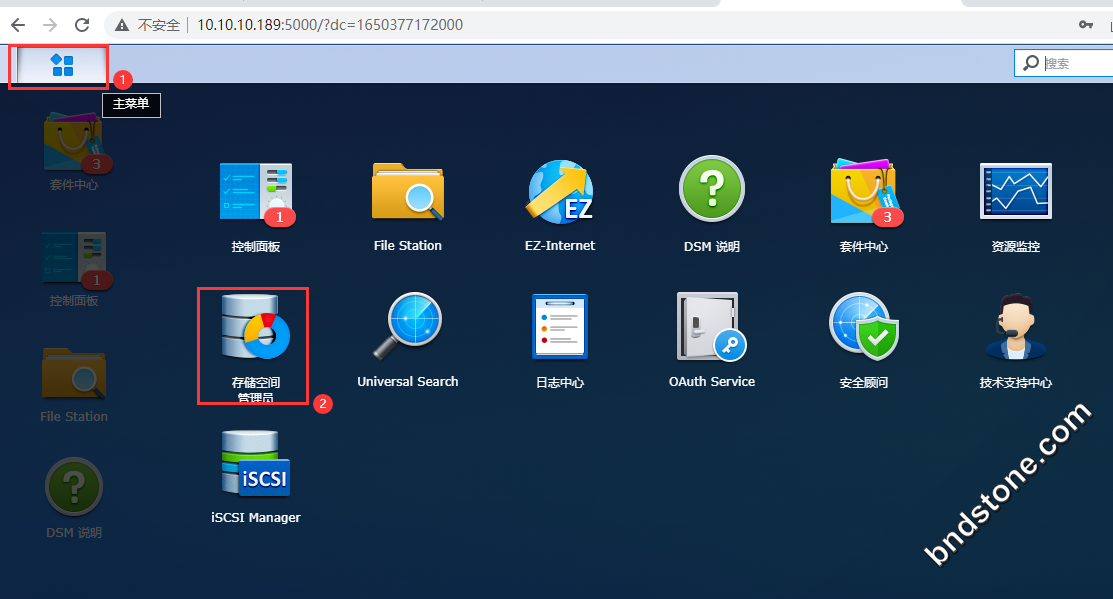Image resolution: width=1113 pixels, height=599 pixels.
Task: Open Resource Monitor icon
Action: click(1016, 191)
